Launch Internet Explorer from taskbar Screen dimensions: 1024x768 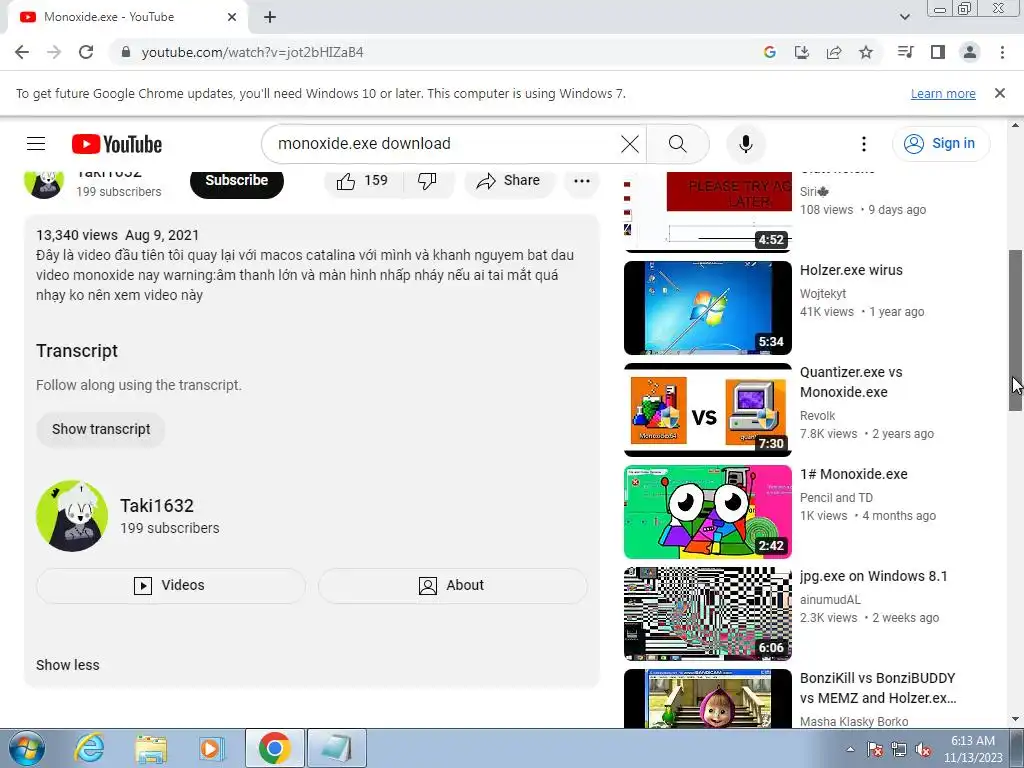(x=89, y=748)
